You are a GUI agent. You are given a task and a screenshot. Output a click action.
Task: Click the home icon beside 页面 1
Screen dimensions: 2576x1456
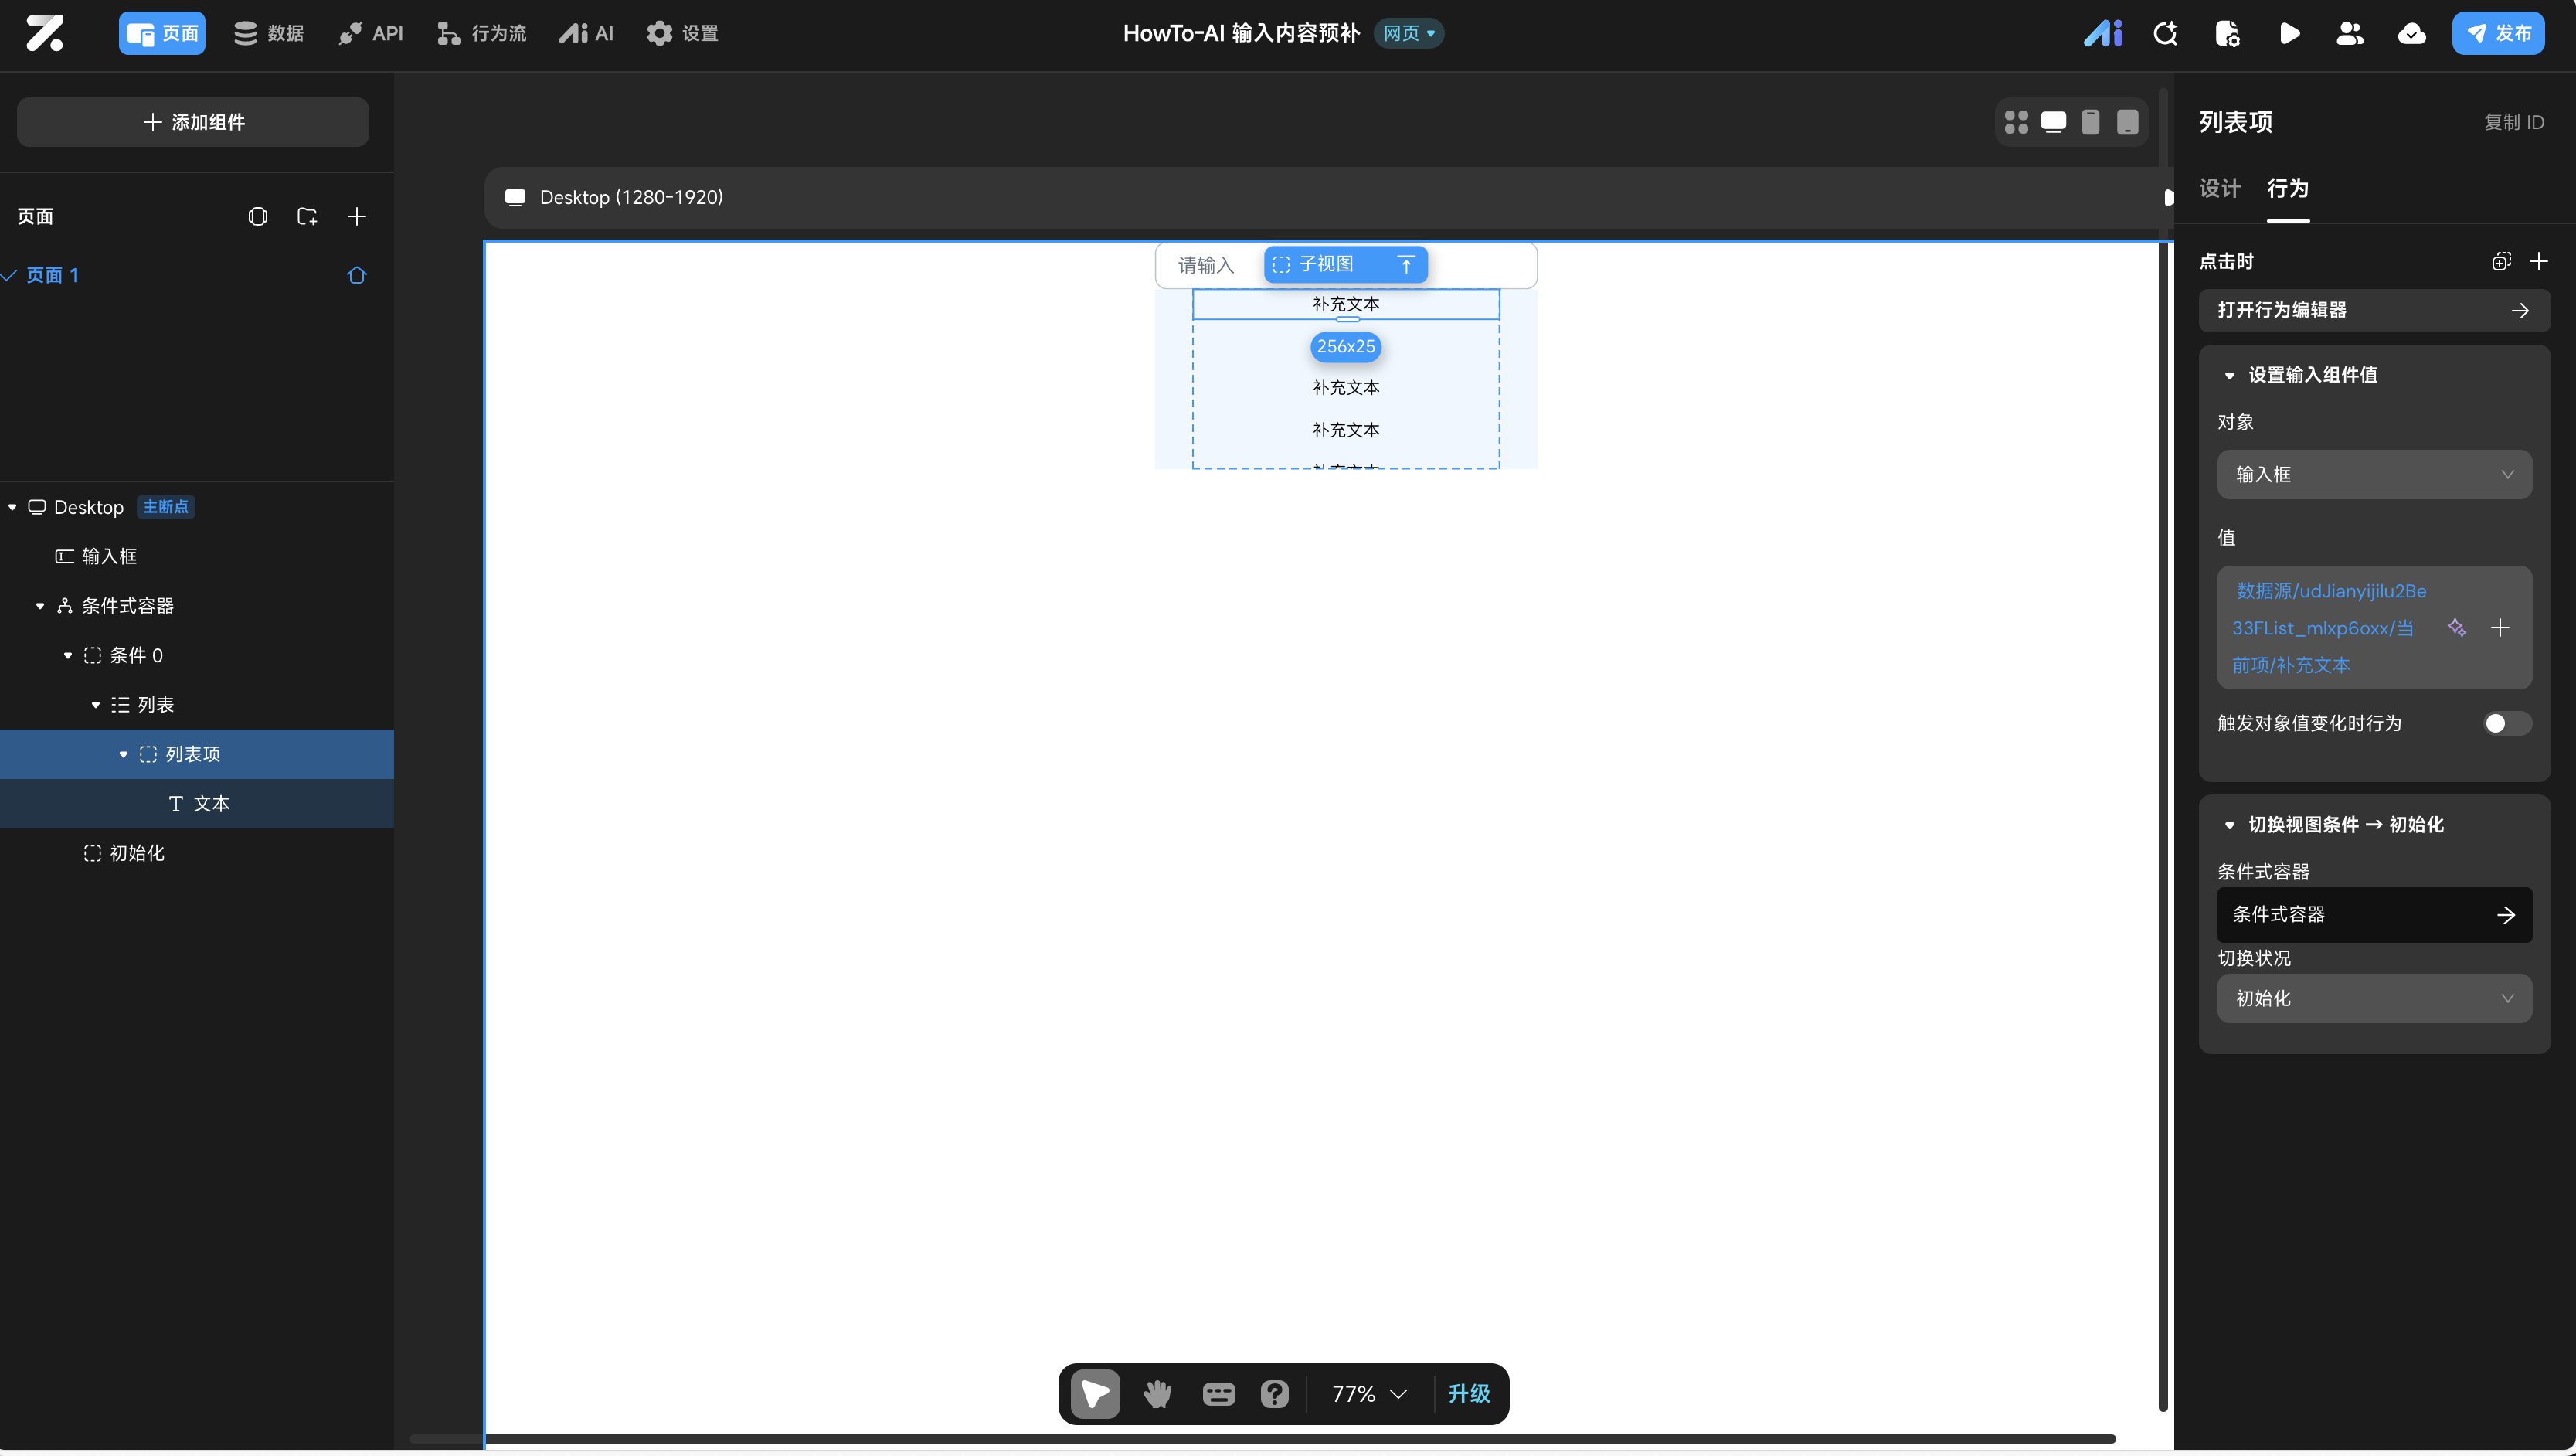[357, 275]
